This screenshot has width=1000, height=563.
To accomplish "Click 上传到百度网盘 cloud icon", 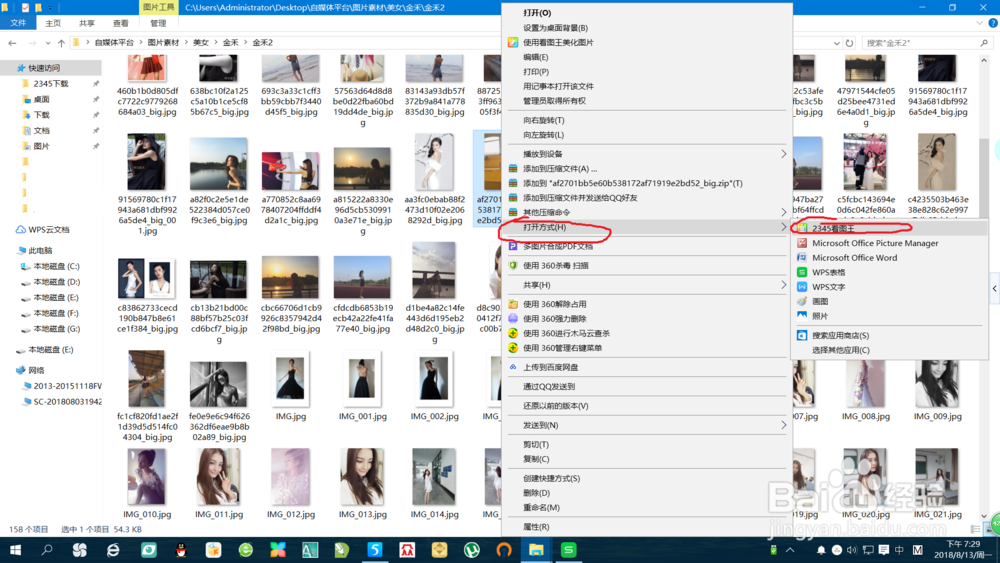I will pyautogui.click(x=513, y=367).
